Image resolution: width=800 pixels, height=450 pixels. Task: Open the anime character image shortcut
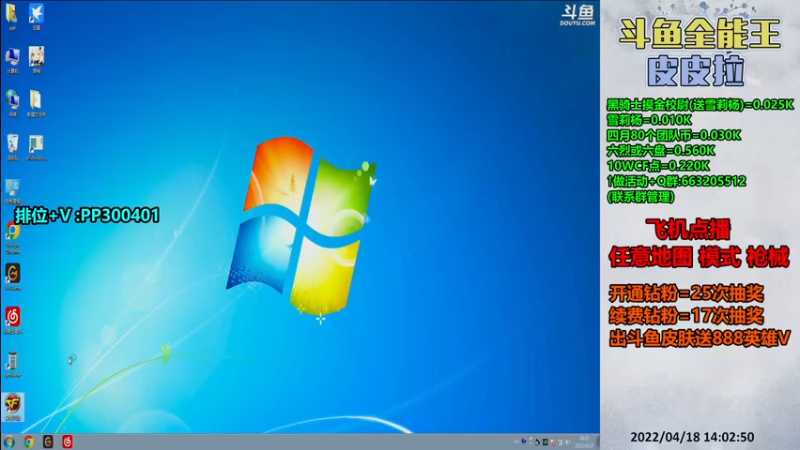[36, 60]
